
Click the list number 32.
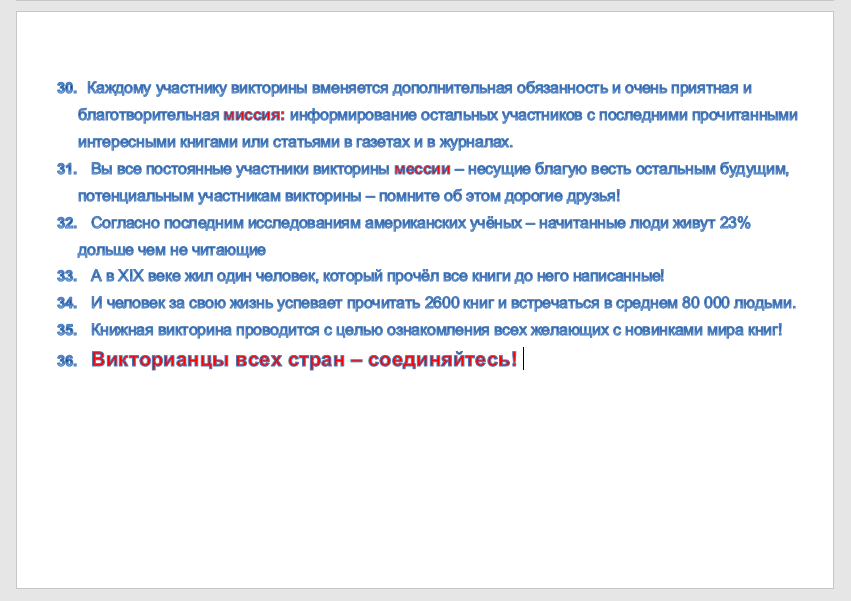[67, 223]
